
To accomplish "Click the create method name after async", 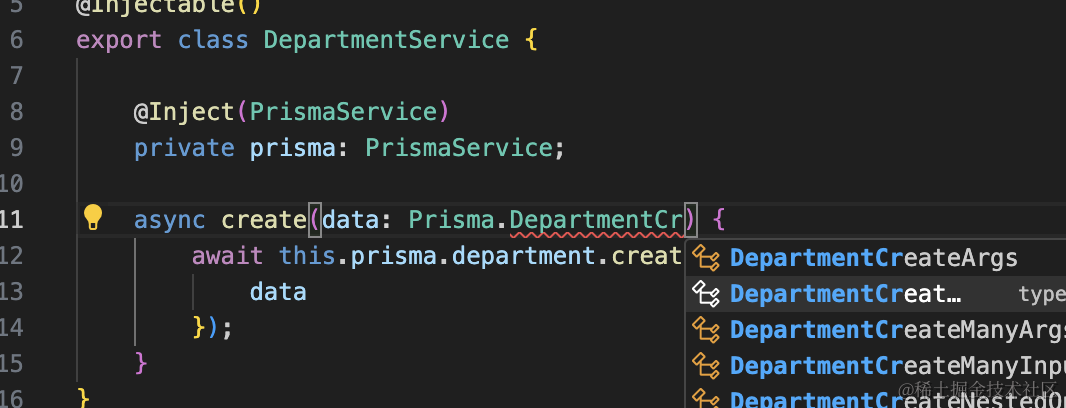I will click(263, 220).
